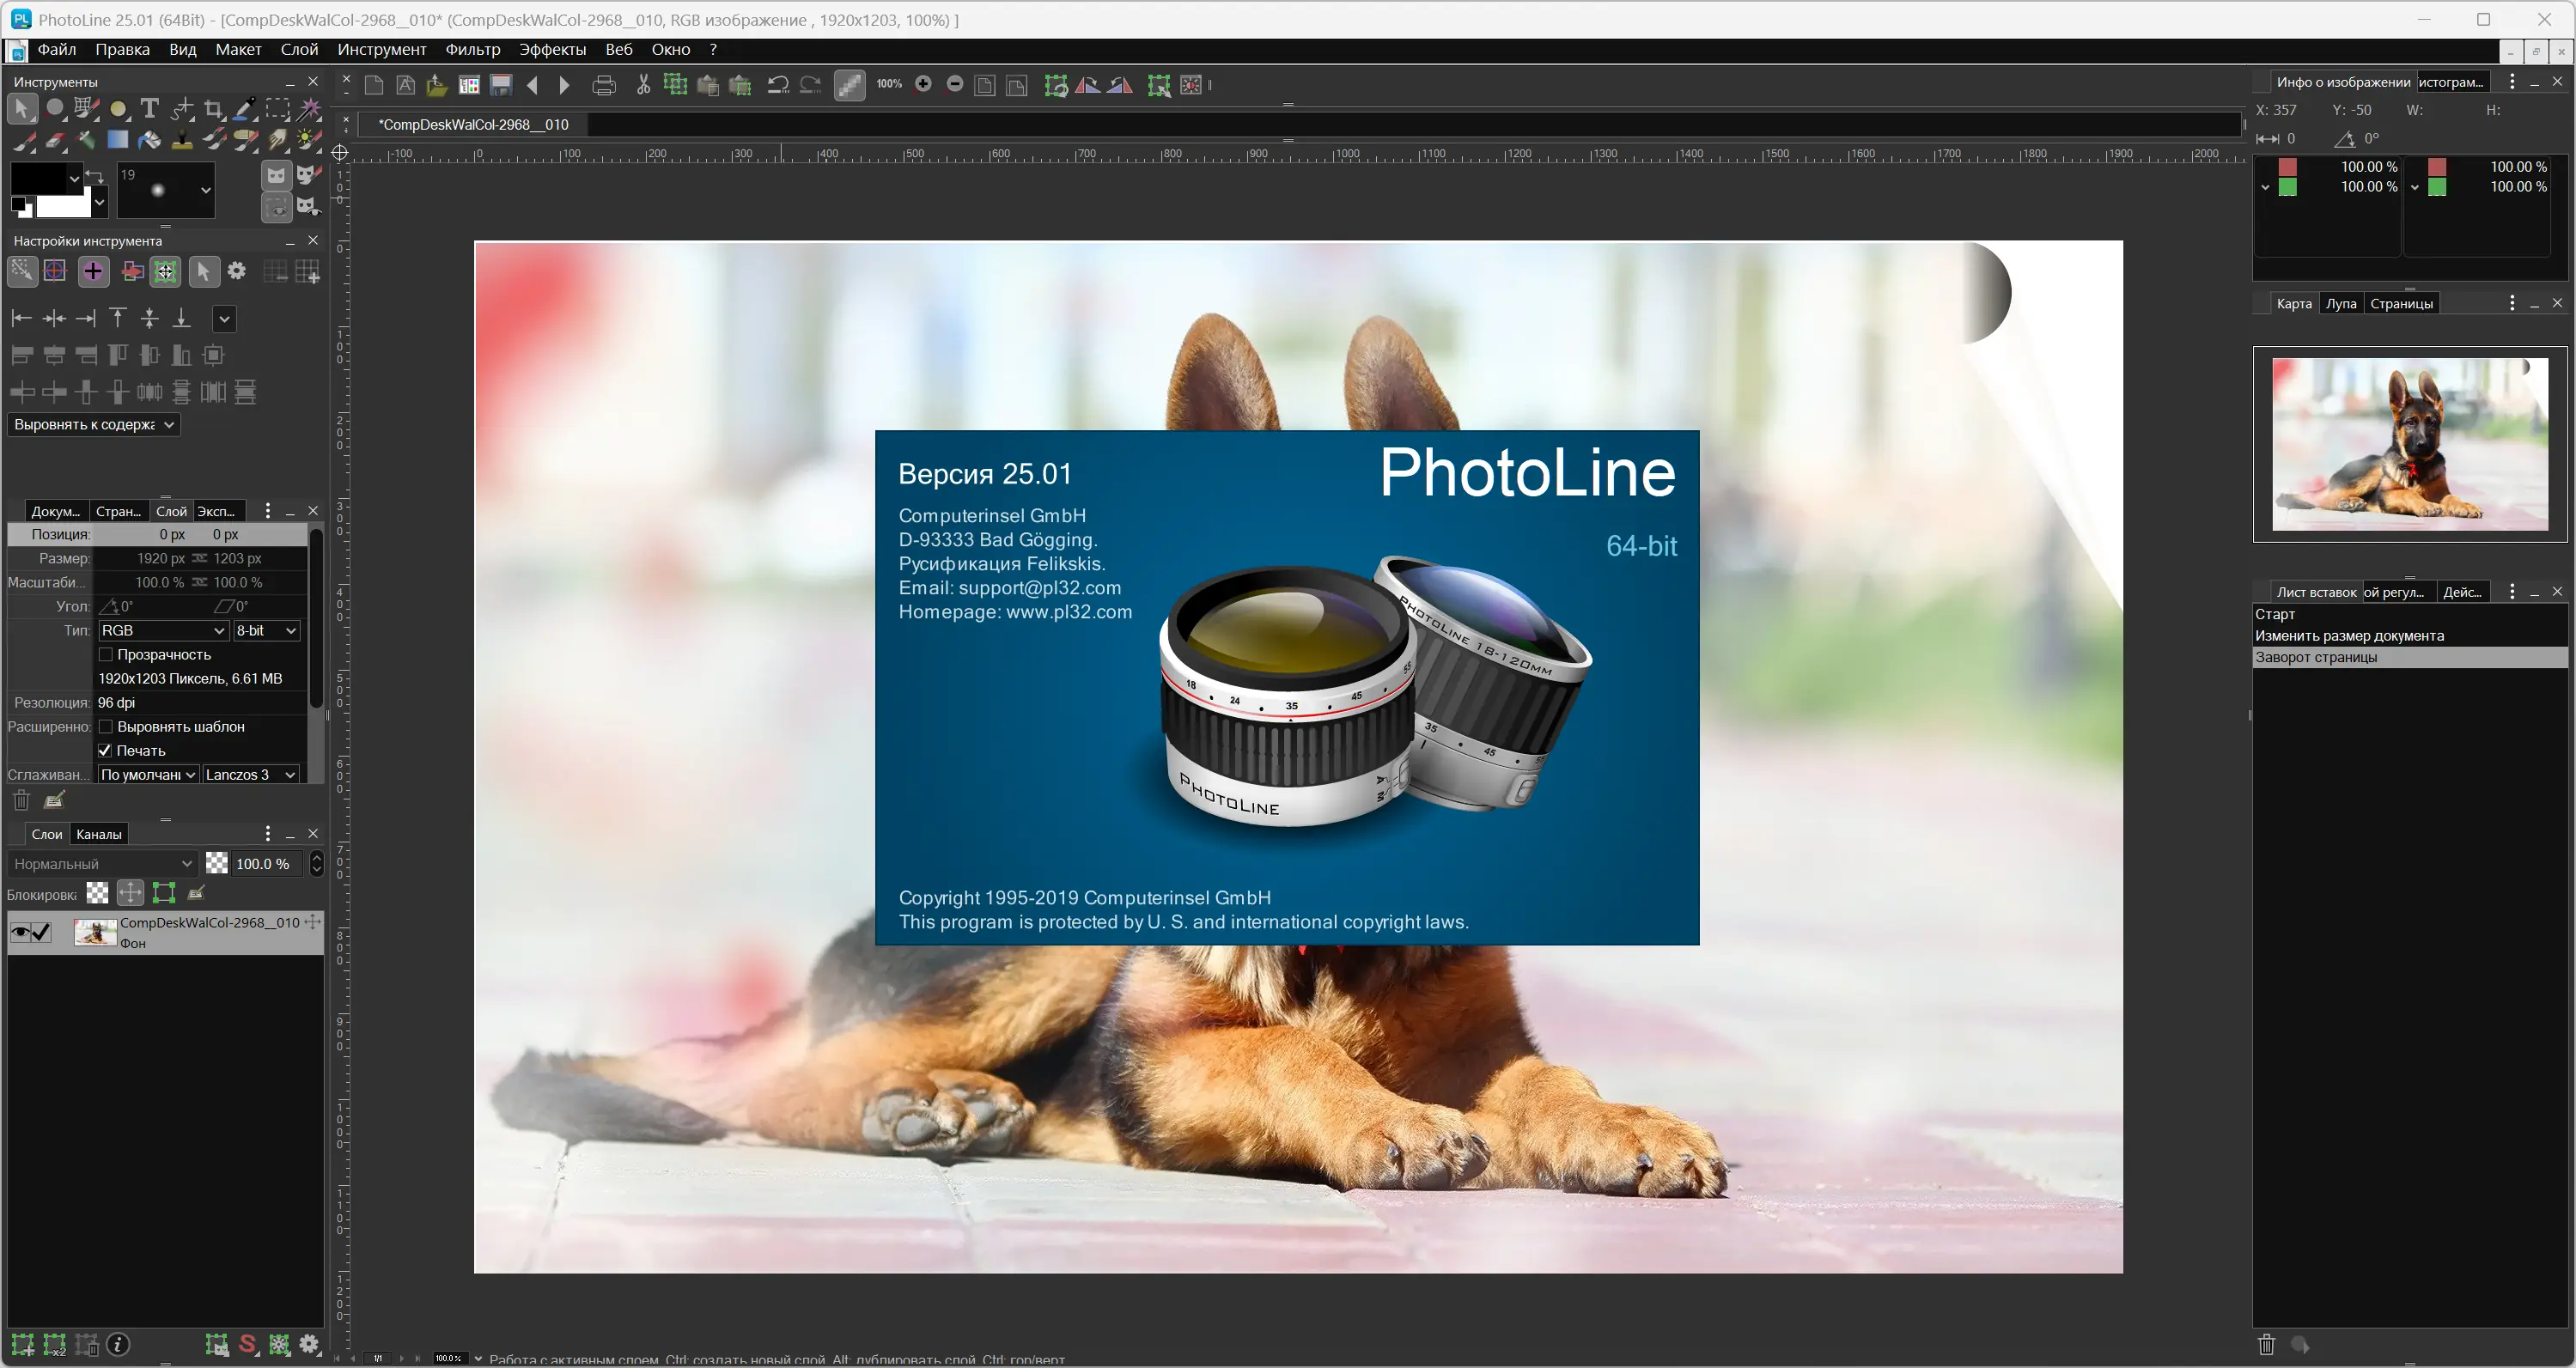The width and height of the screenshot is (2576, 1368).
Task: Click the Print icon in toolbar
Action: point(603,85)
